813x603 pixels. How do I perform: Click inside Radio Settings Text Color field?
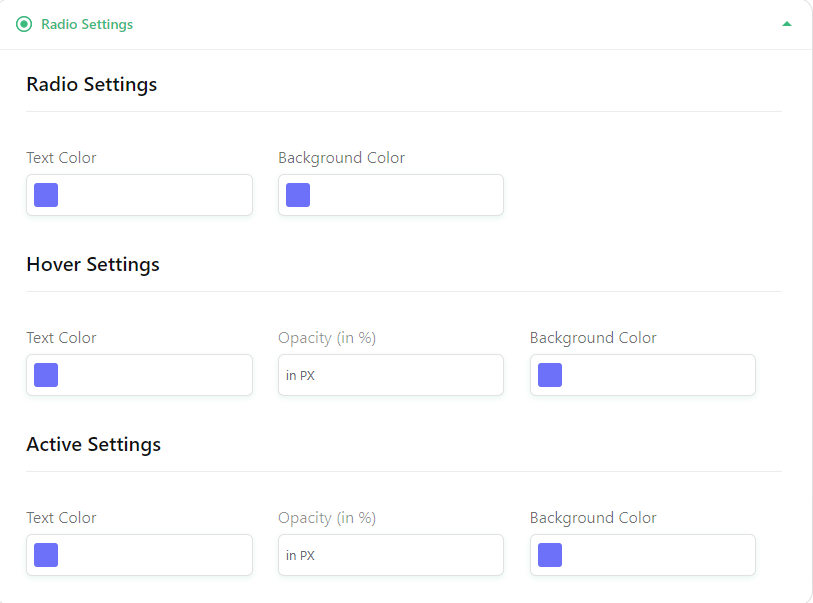pyautogui.click(x=139, y=195)
